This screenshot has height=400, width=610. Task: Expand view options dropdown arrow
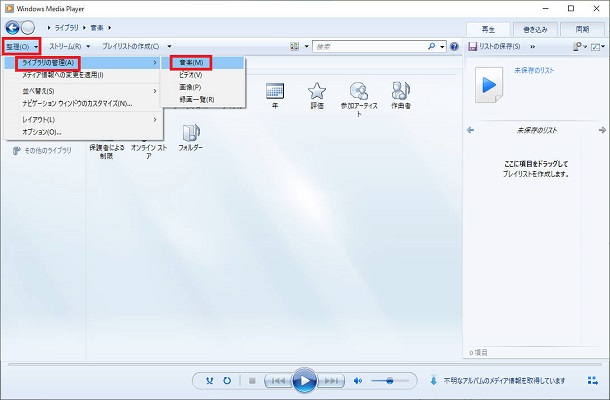307,47
